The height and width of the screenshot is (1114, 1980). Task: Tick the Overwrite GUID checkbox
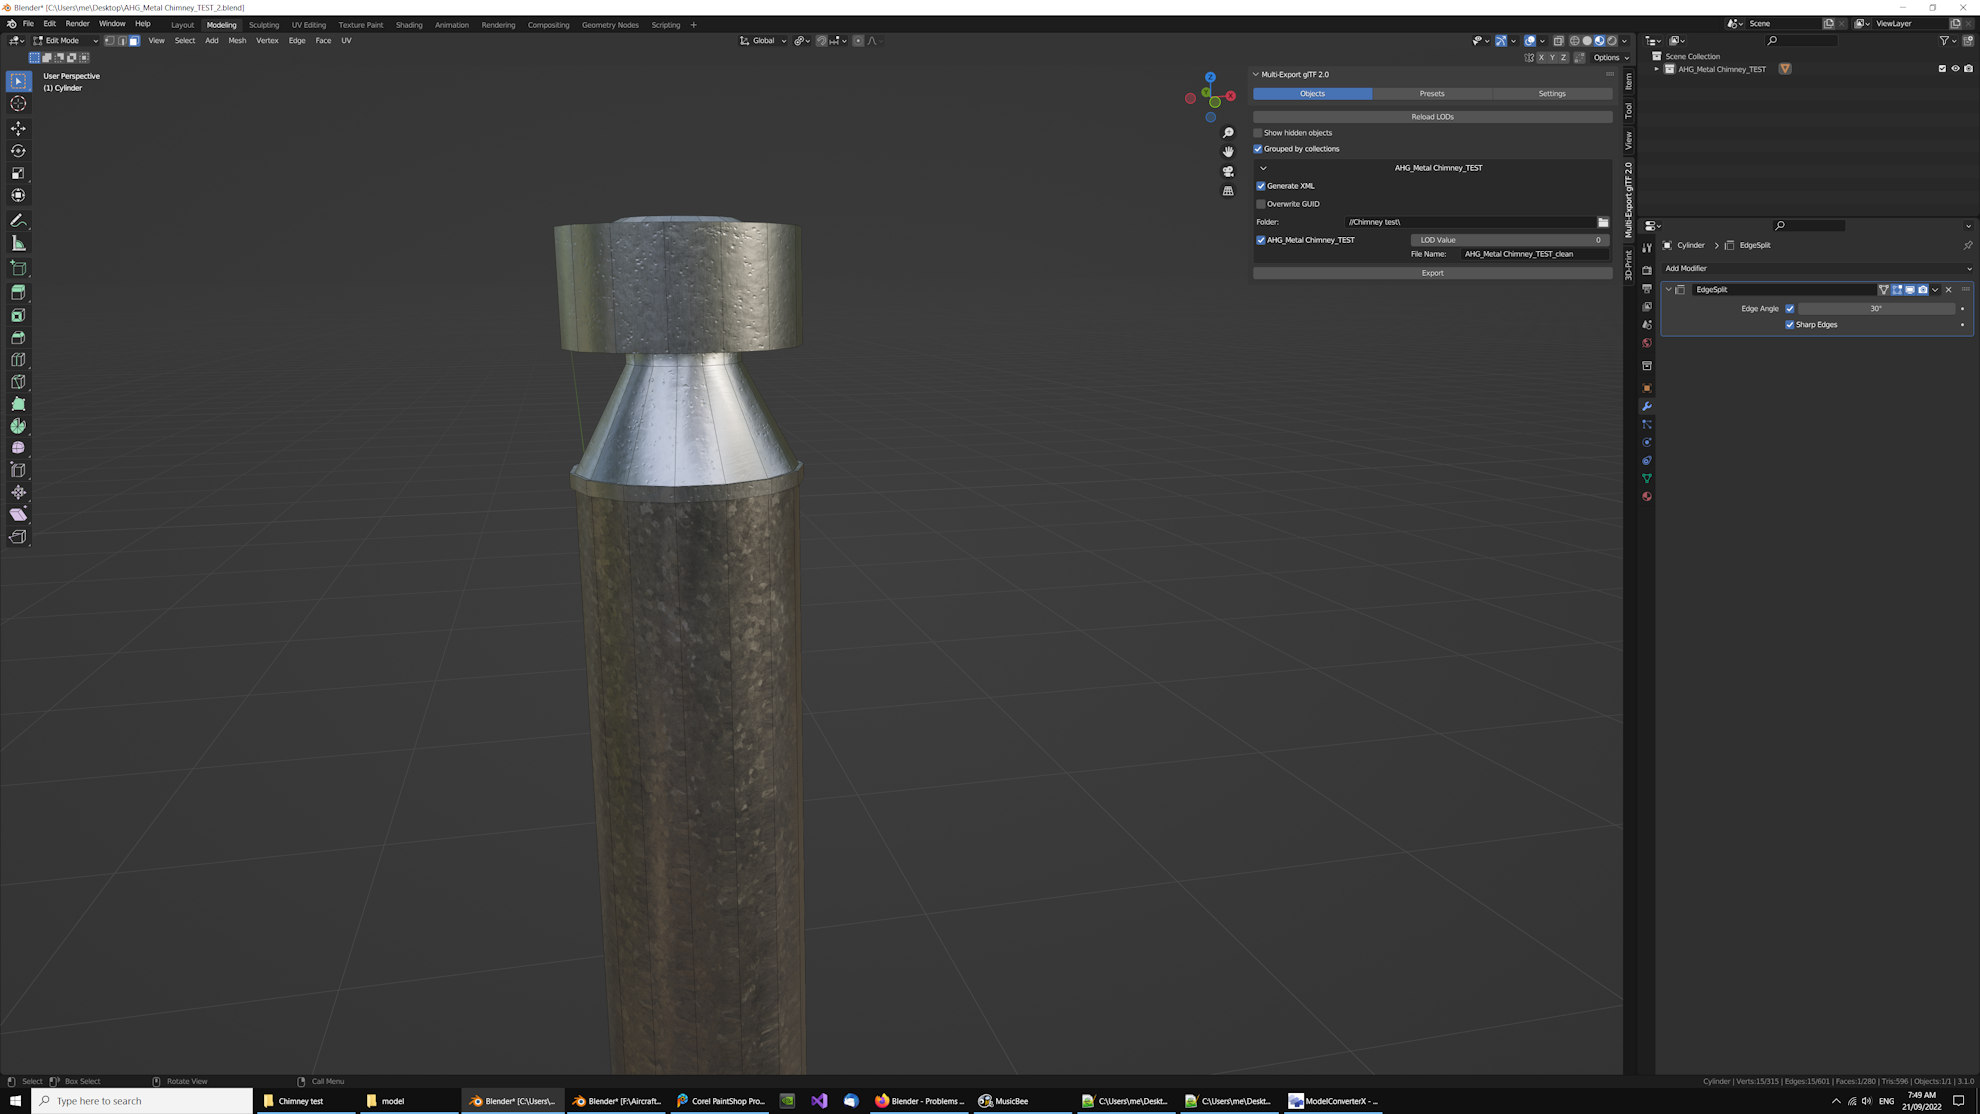pyautogui.click(x=1261, y=204)
